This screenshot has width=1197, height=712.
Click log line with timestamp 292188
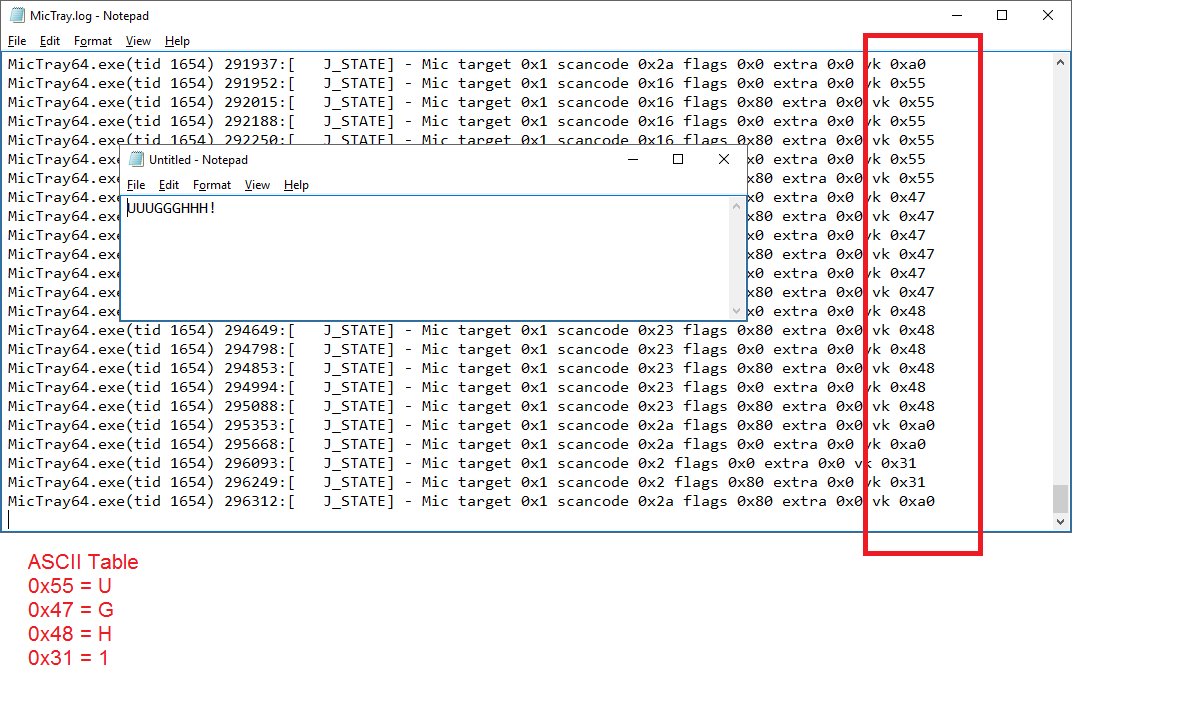pyautogui.click(x=466, y=121)
